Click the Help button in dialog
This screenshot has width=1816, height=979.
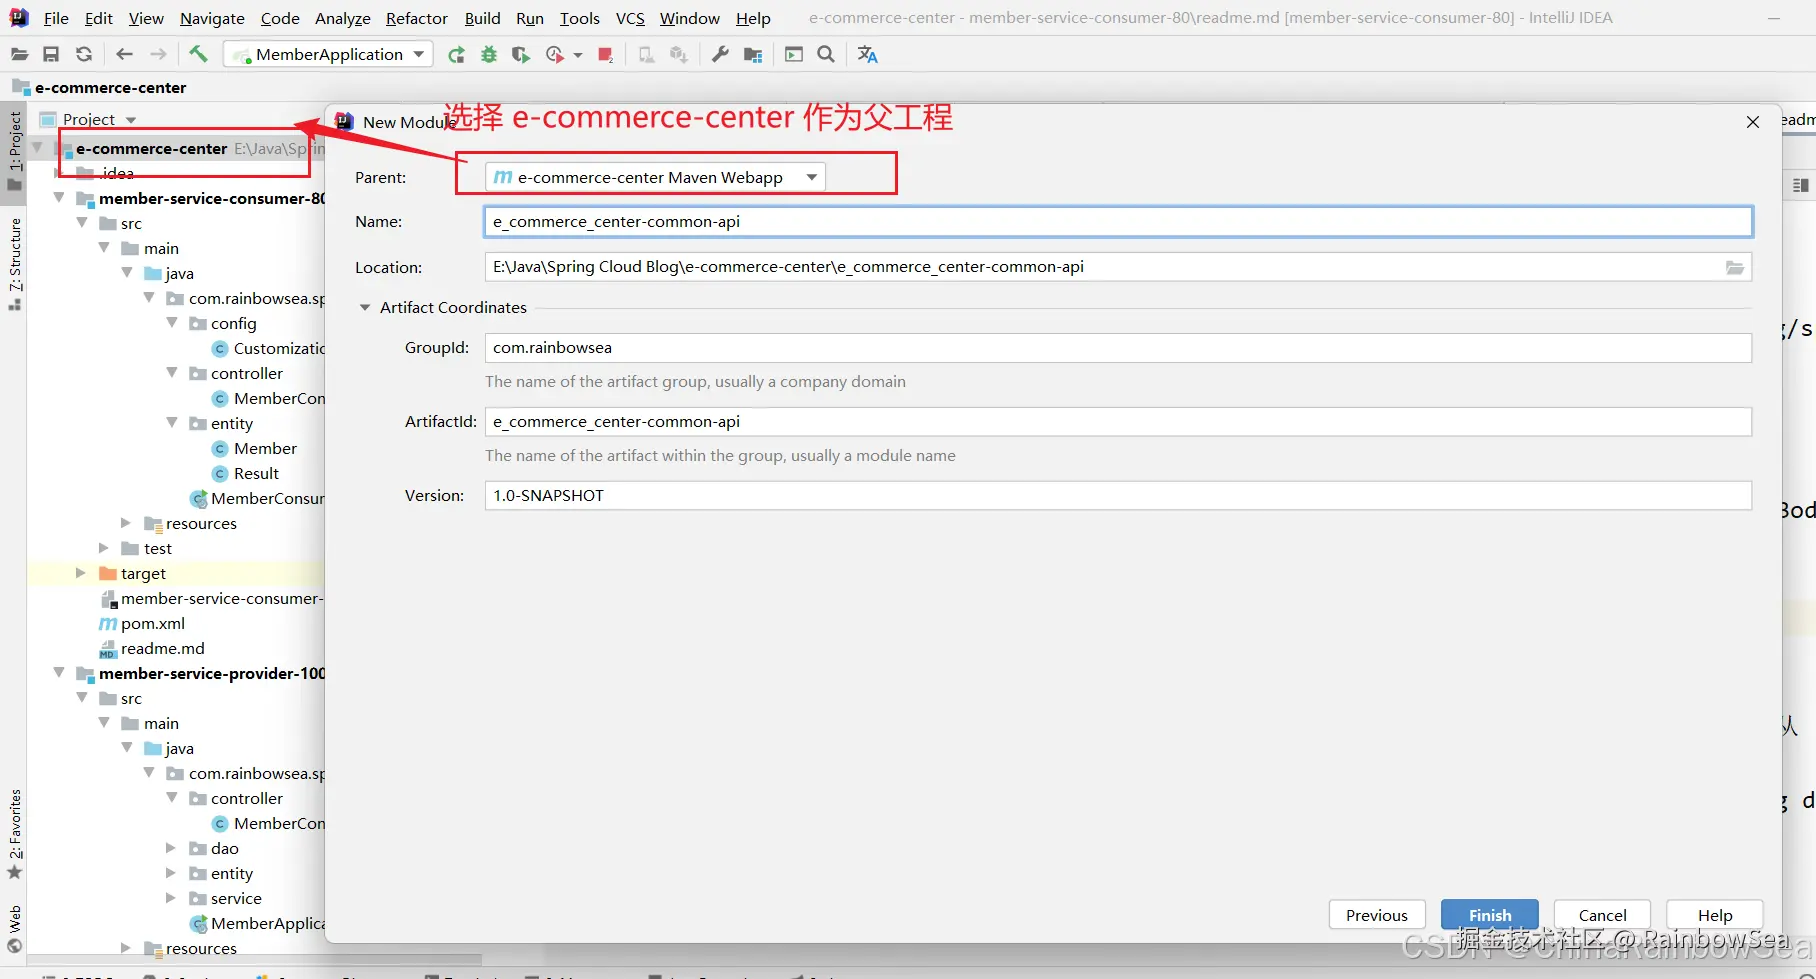tap(1715, 915)
